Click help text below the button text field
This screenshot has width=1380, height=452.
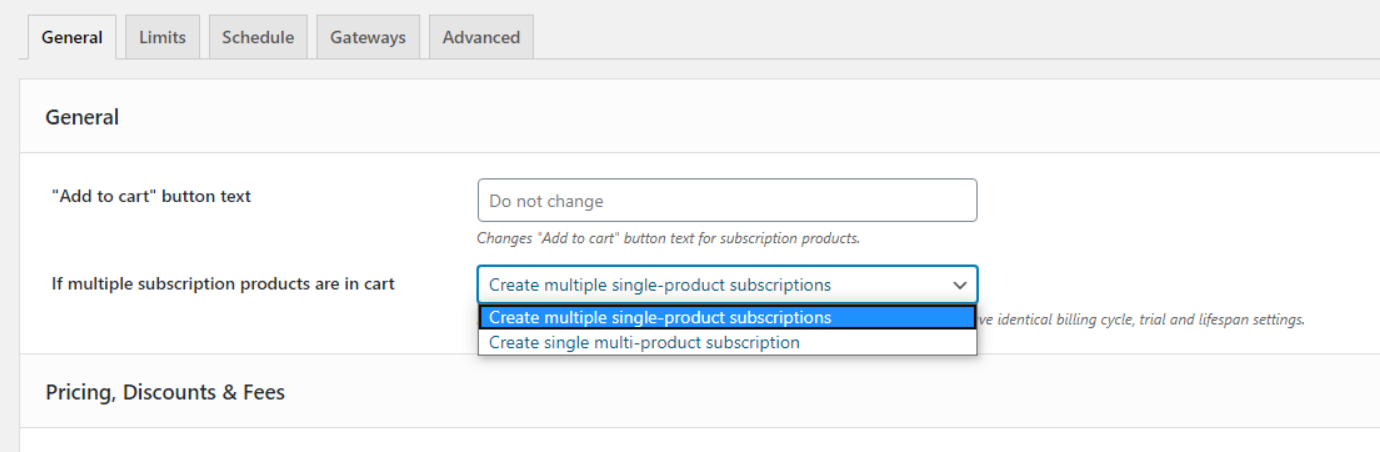(x=668, y=238)
